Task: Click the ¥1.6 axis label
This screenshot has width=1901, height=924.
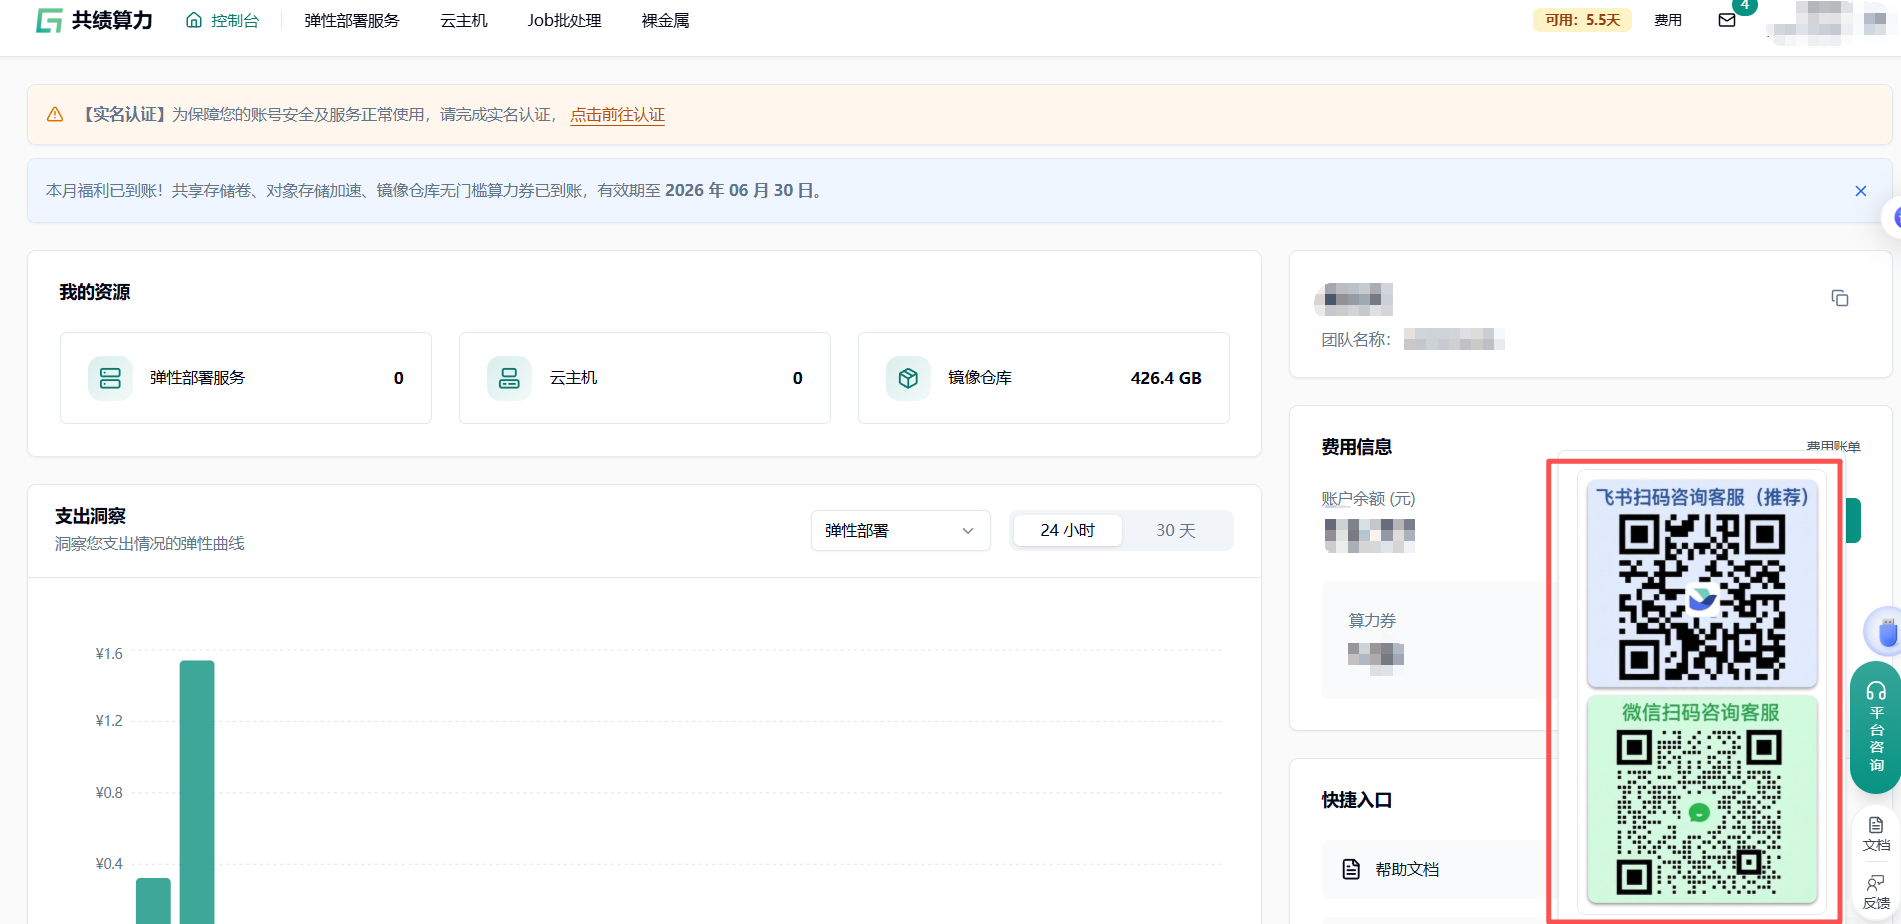Action: [109, 654]
